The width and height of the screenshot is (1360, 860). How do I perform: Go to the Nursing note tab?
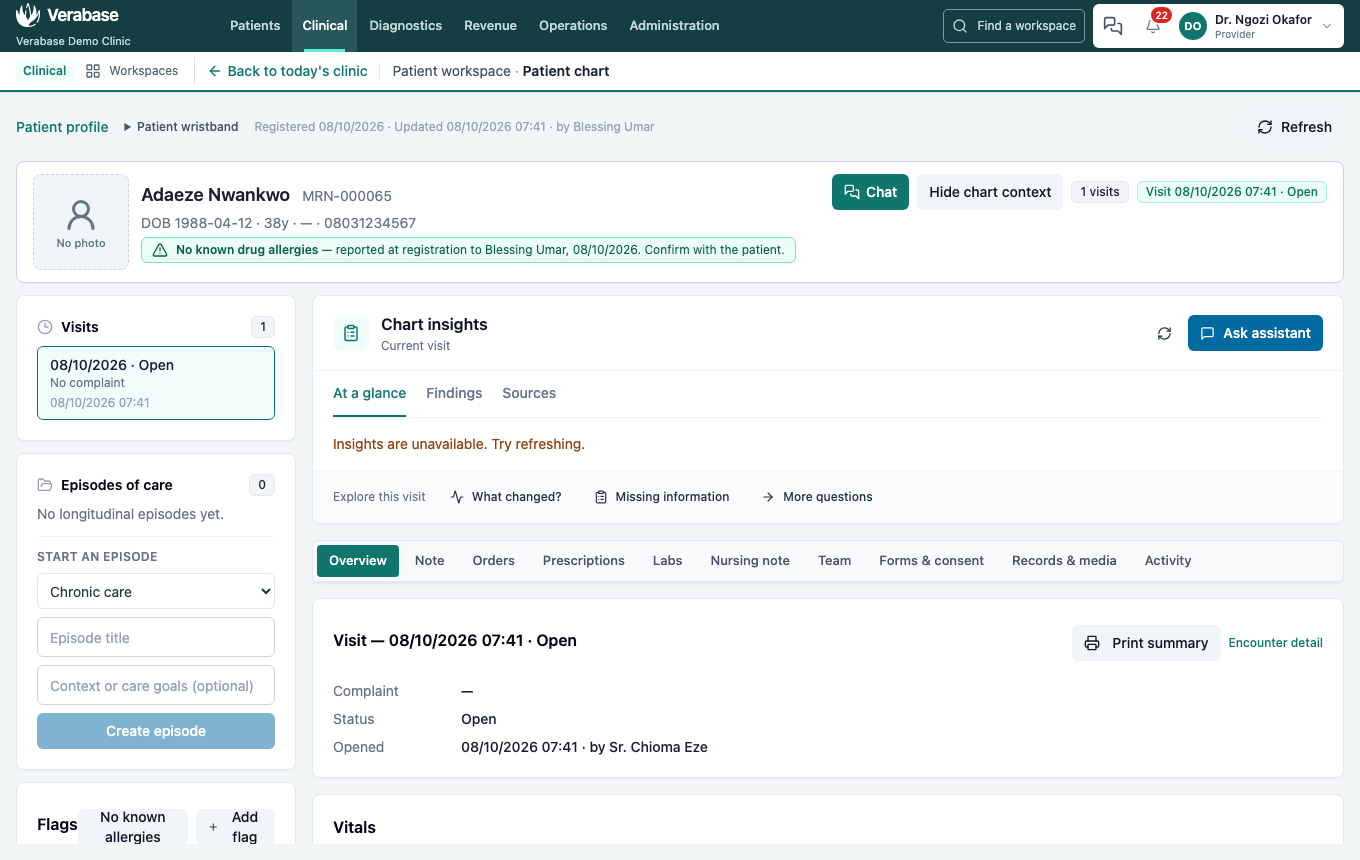[750, 561]
